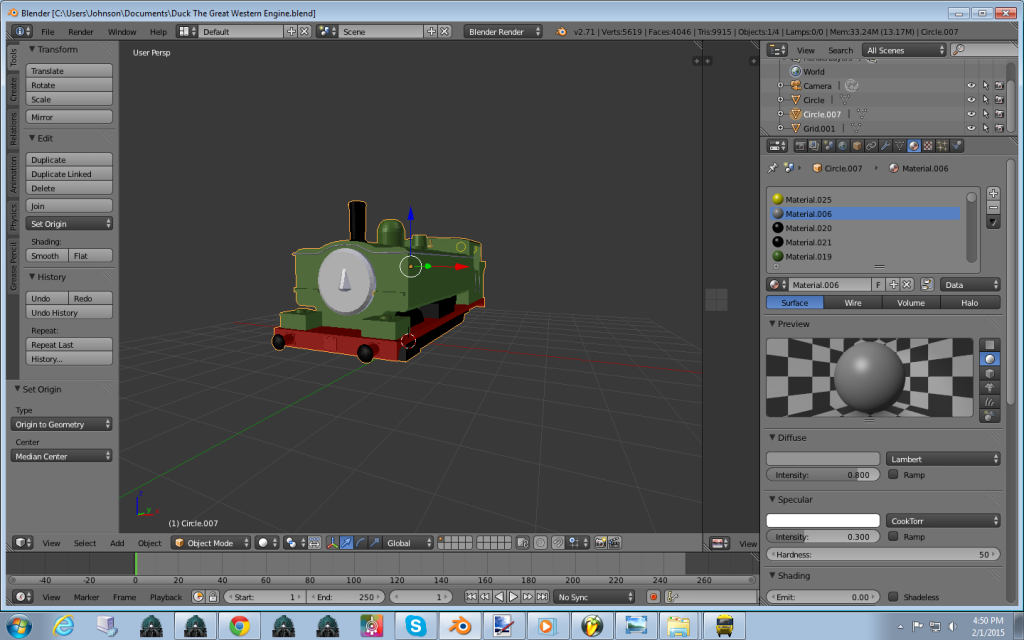Toggle Camera visibility eye icon

(971, 86)
